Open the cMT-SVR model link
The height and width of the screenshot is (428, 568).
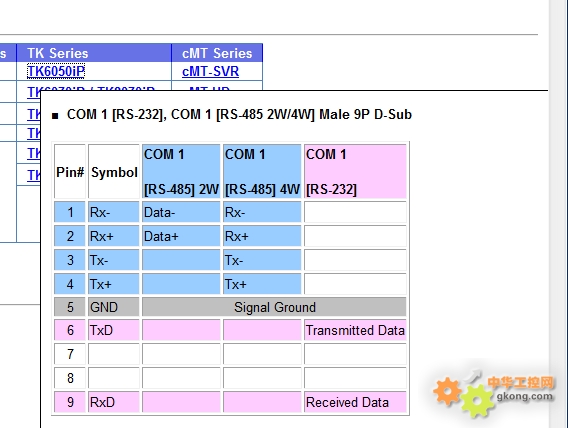[210, 71]
